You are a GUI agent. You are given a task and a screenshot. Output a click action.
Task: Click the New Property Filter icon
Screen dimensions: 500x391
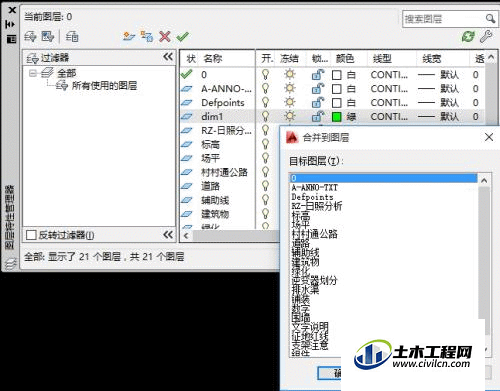click(x=30, y=36)
